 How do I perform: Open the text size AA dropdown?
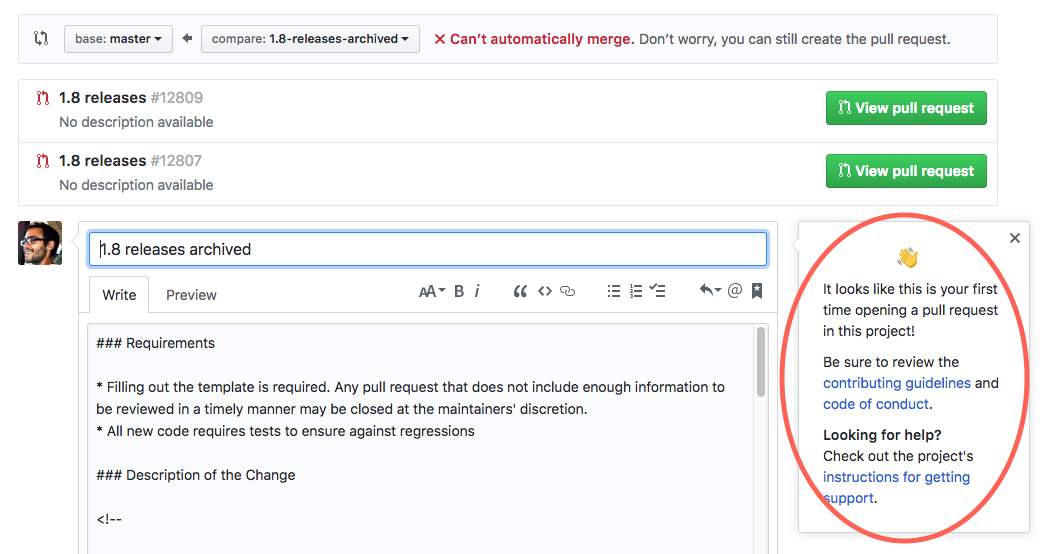431,291
